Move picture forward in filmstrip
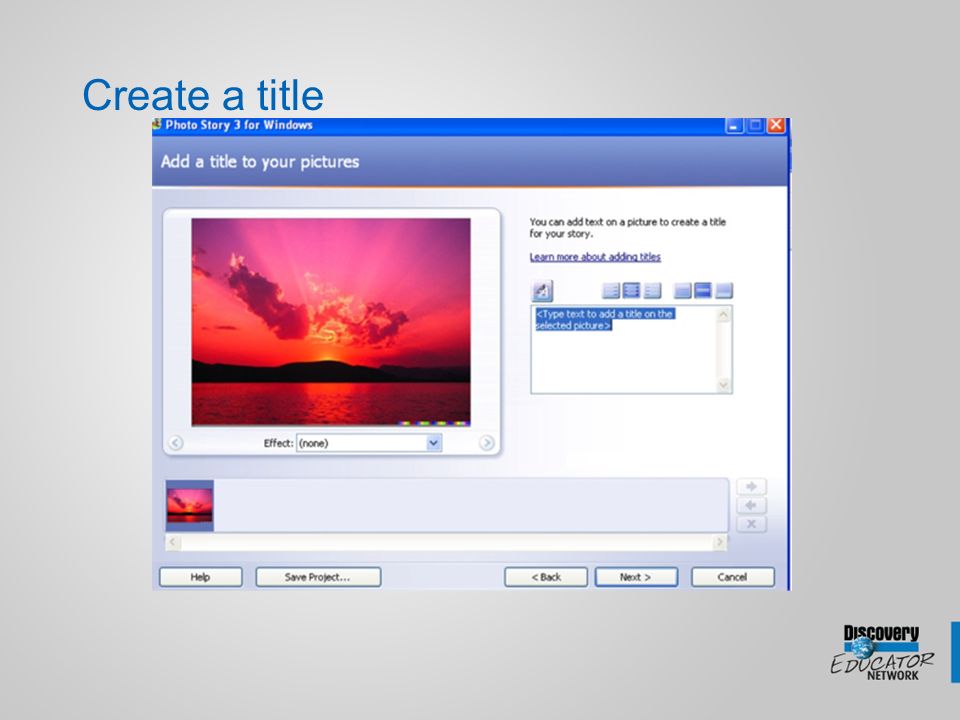This screenshot has height=720, width=960. point(751,487)
